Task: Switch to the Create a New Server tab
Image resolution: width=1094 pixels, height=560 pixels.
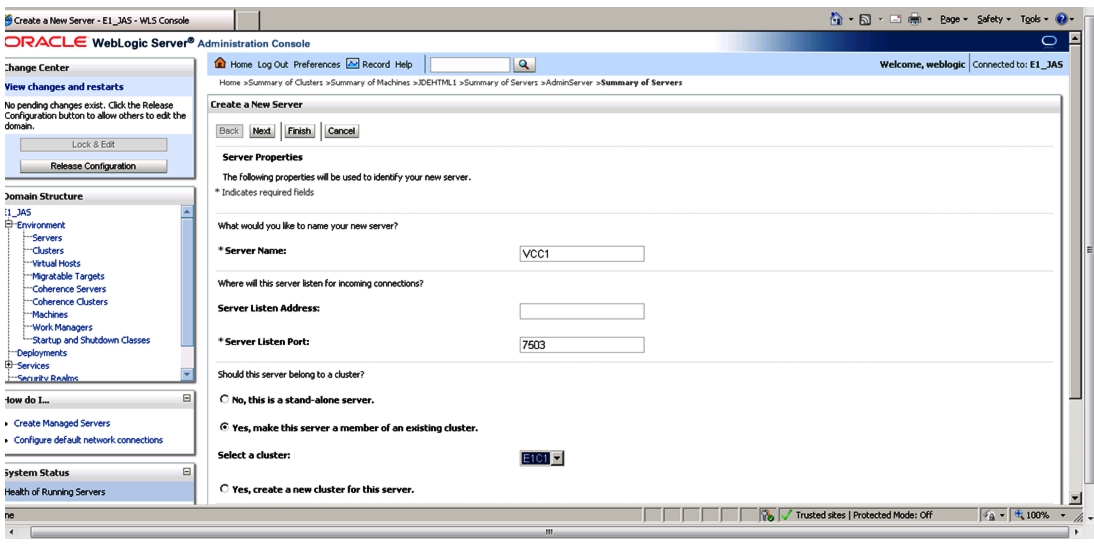Action: (x=119, y=20)
